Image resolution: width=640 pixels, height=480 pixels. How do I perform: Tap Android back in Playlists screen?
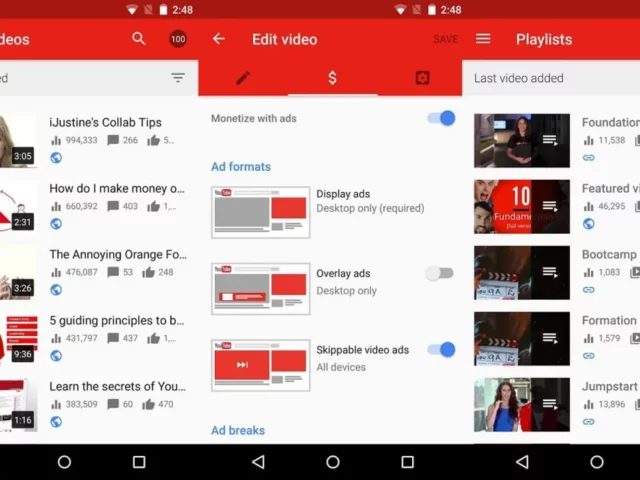tap(522, 462)
